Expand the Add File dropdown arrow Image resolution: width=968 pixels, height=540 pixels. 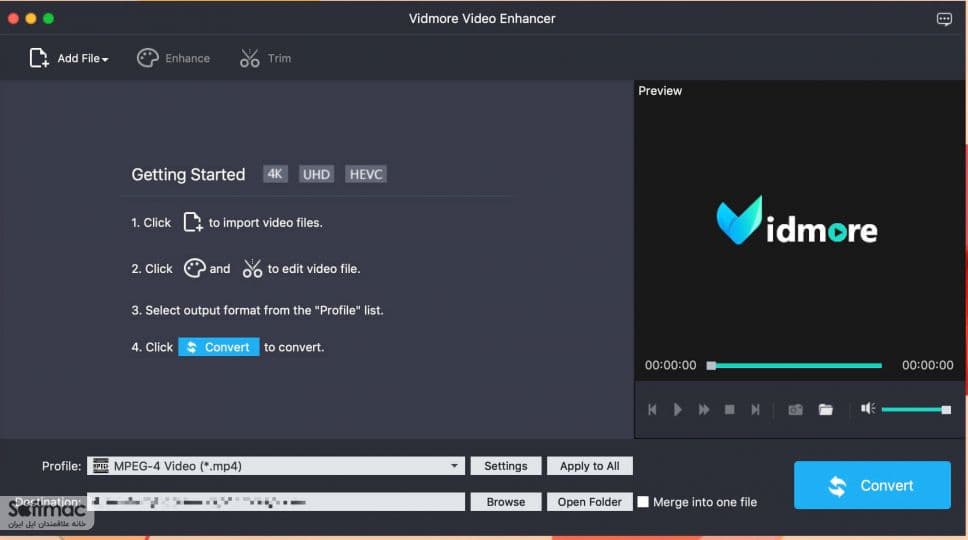point(105,59)
